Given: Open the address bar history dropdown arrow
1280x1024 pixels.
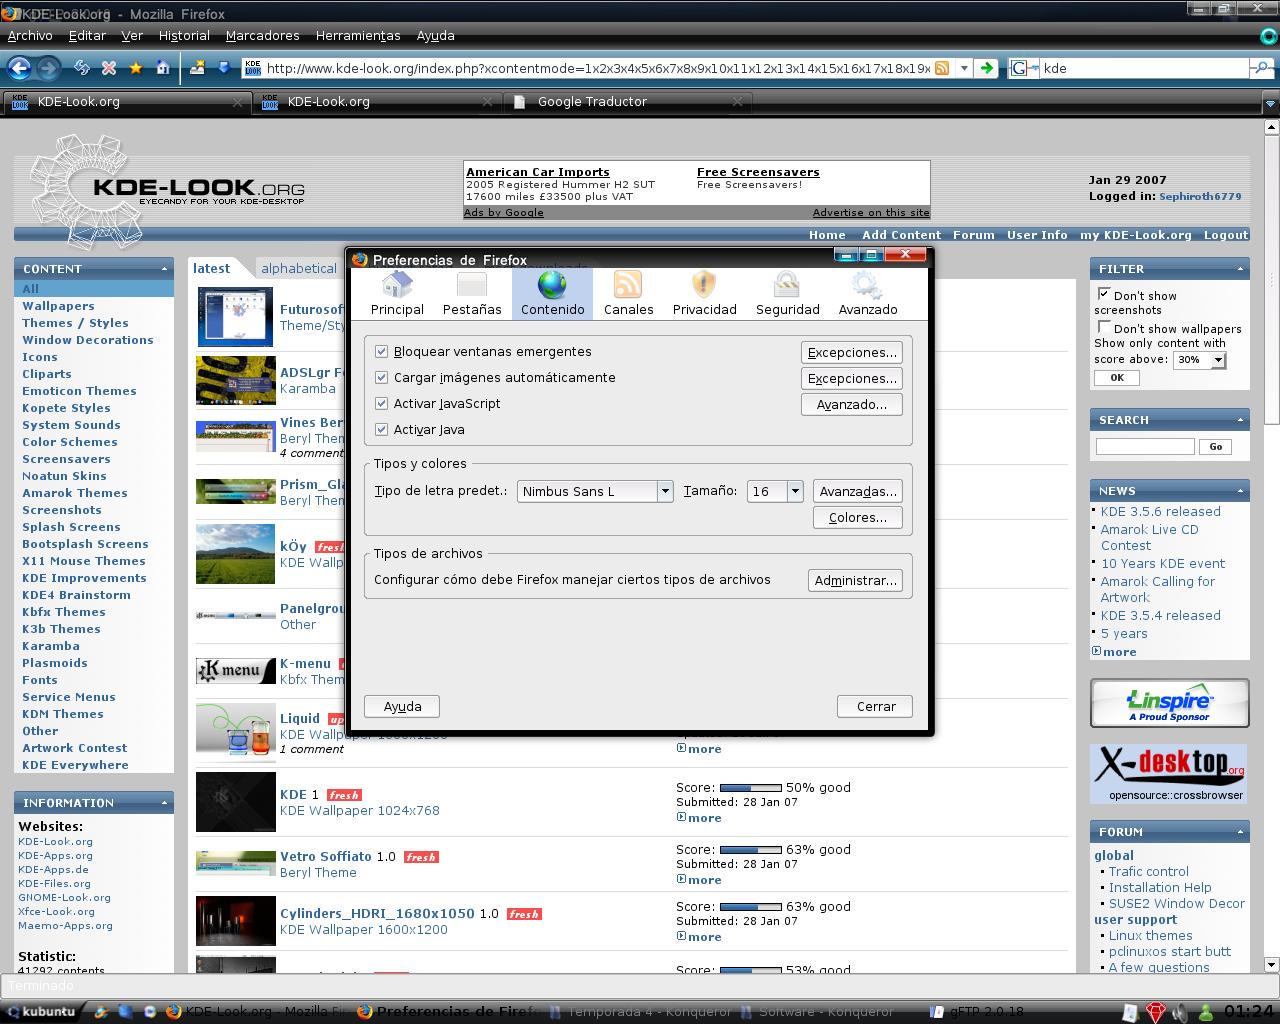Looking at the screenshot, I should tap(964, 68).
